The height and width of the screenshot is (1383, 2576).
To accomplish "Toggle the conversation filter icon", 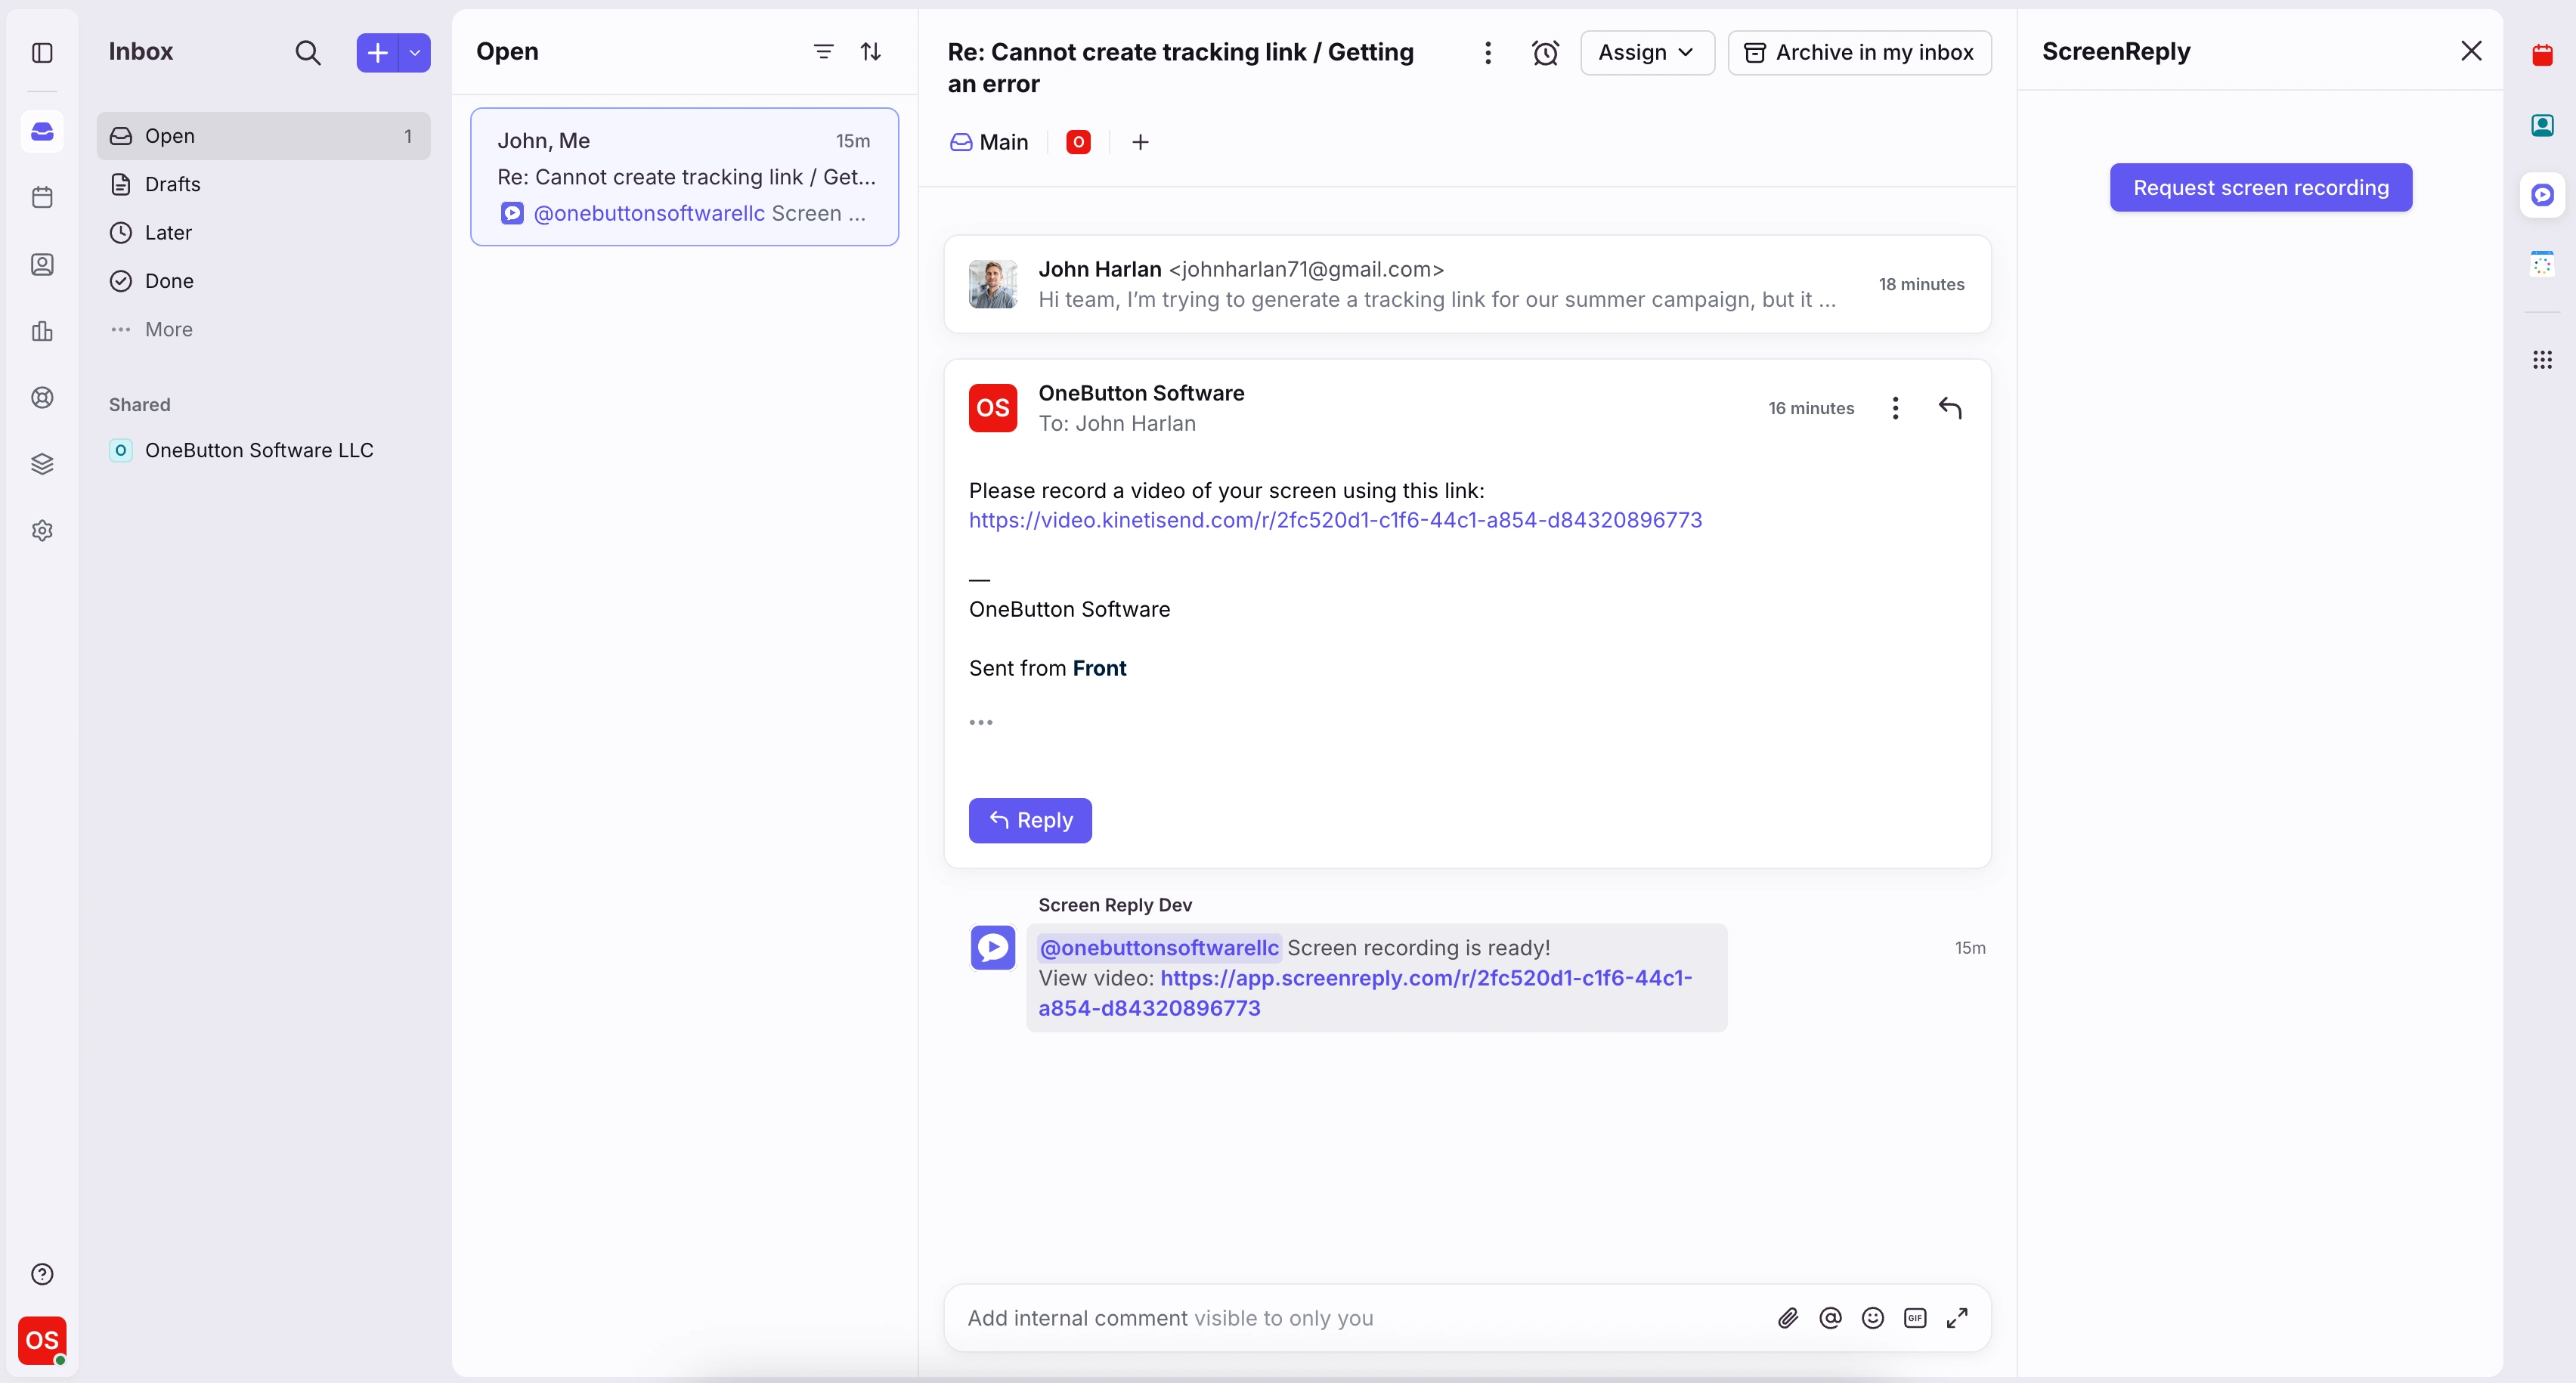I will tap(823, 51).
